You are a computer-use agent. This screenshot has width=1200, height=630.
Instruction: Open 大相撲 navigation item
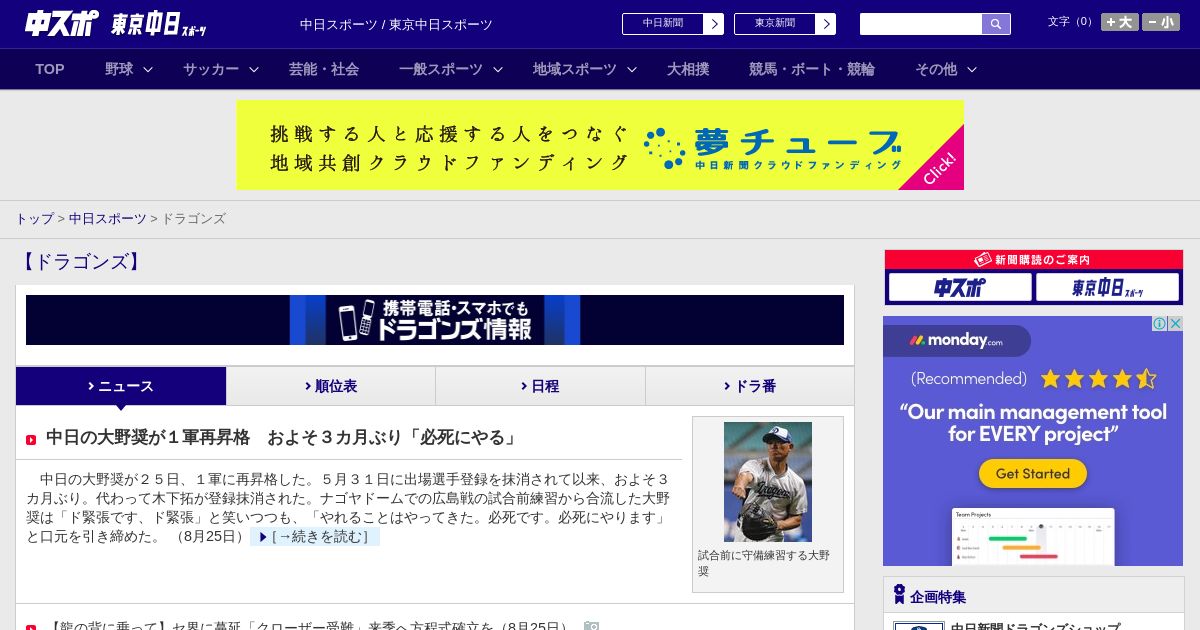[x=688, y=69]
